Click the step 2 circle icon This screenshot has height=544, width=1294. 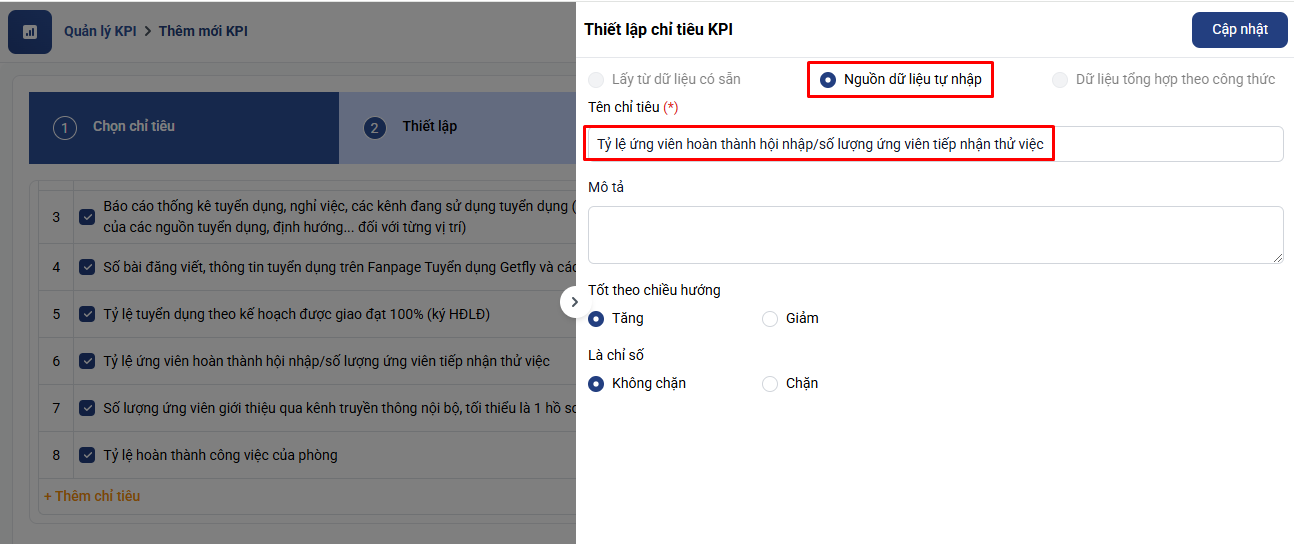[x=375, y=128]
